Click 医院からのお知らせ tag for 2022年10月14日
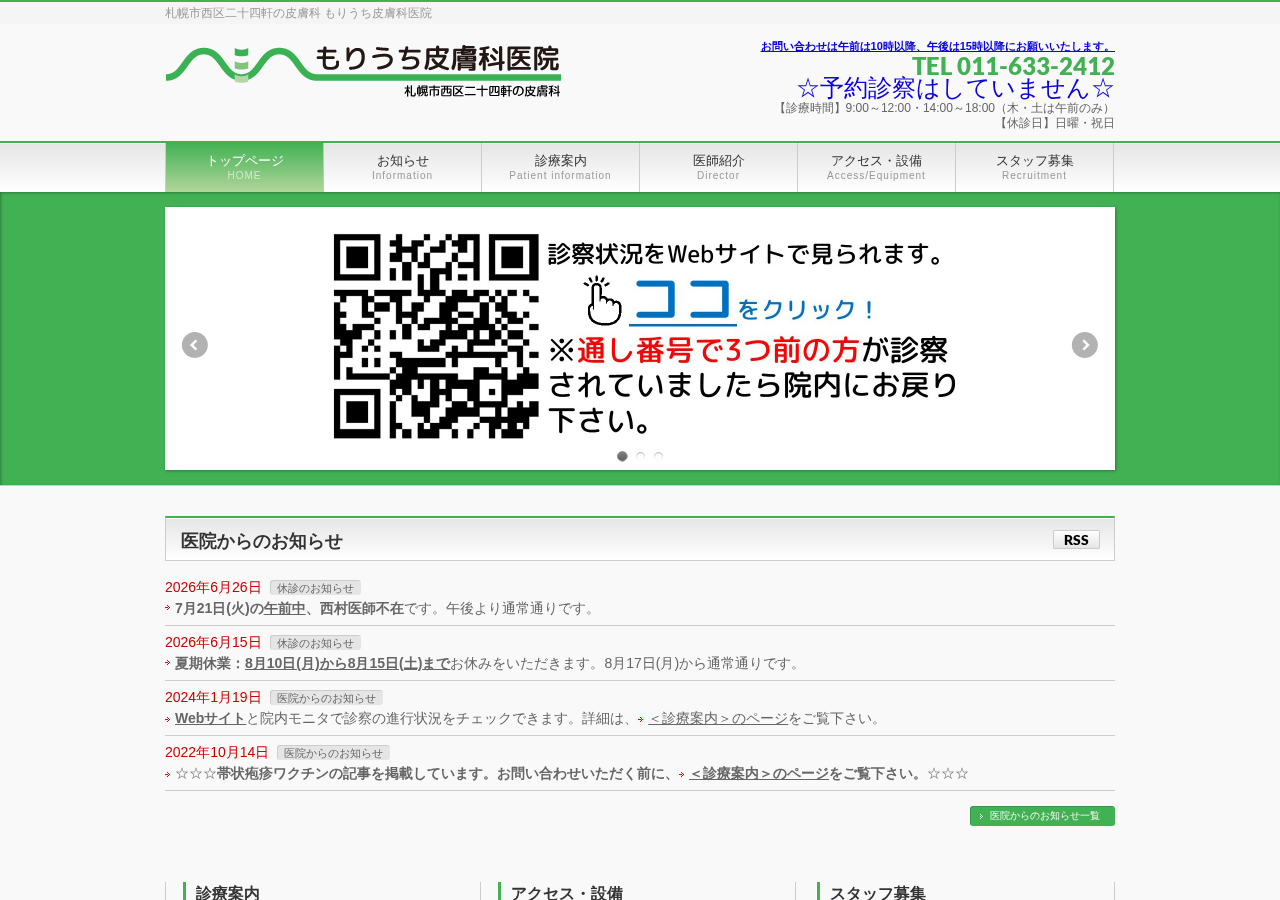This screenshot has width=1280, height=900. [x=333, y=753]
